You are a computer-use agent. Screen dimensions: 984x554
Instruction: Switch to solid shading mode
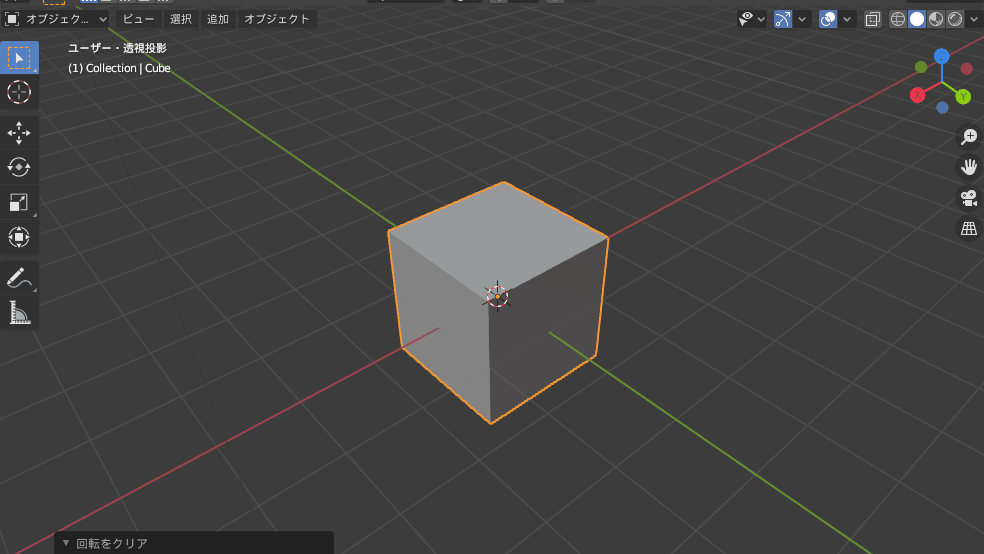coord(917,19)
